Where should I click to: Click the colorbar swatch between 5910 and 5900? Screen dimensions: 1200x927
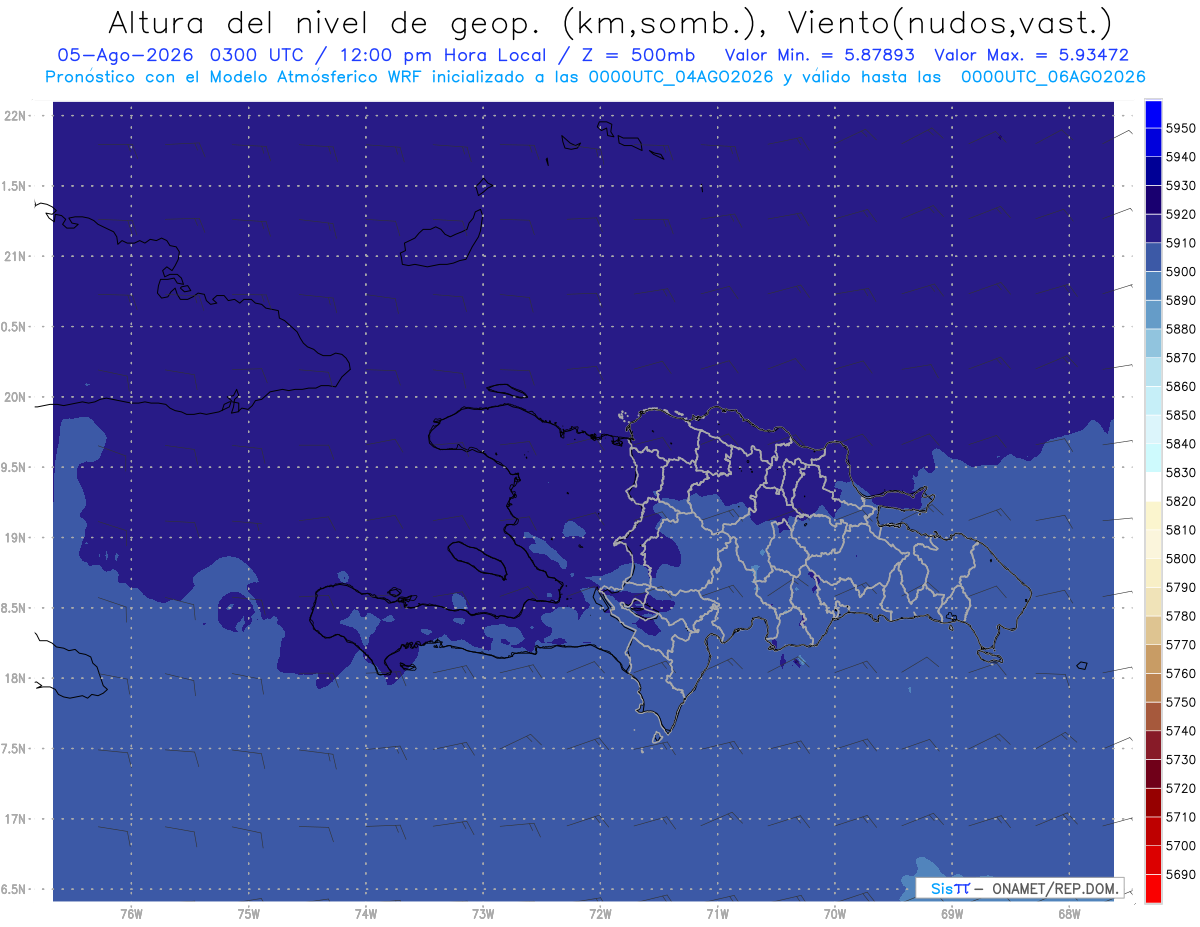coord(1153,257)
